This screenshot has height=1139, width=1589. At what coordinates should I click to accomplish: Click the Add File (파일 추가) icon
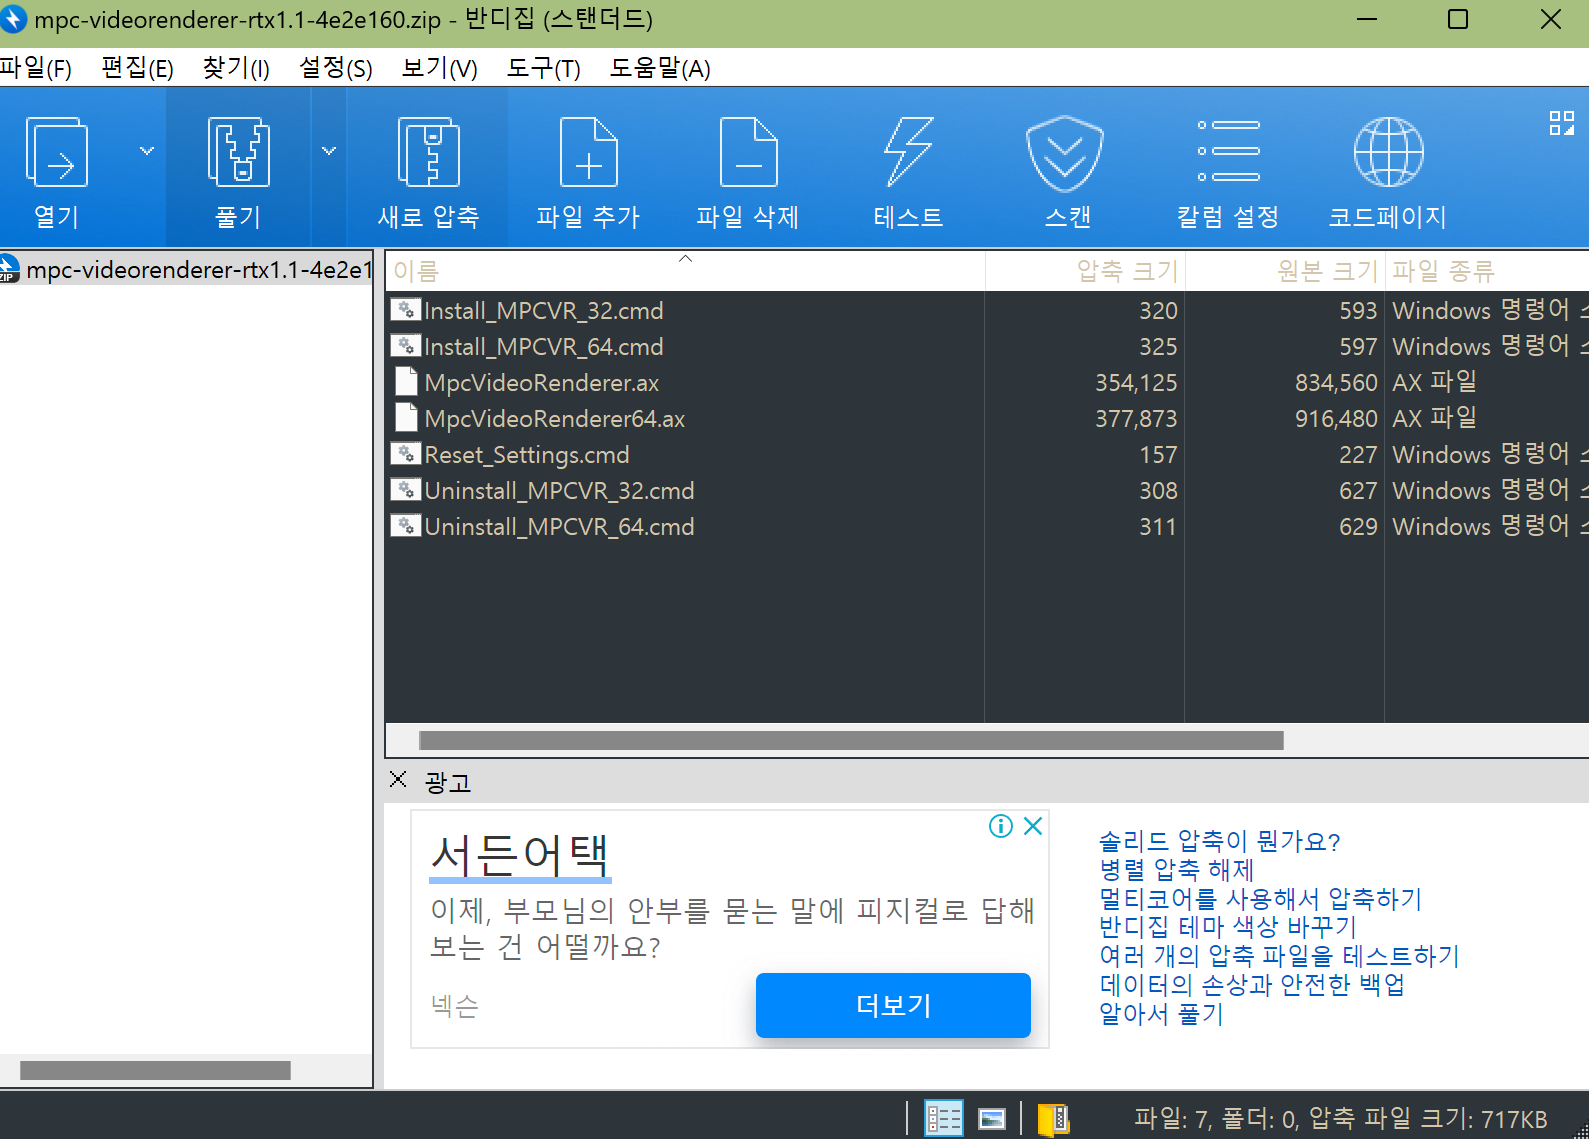click(x=588, y=152)
